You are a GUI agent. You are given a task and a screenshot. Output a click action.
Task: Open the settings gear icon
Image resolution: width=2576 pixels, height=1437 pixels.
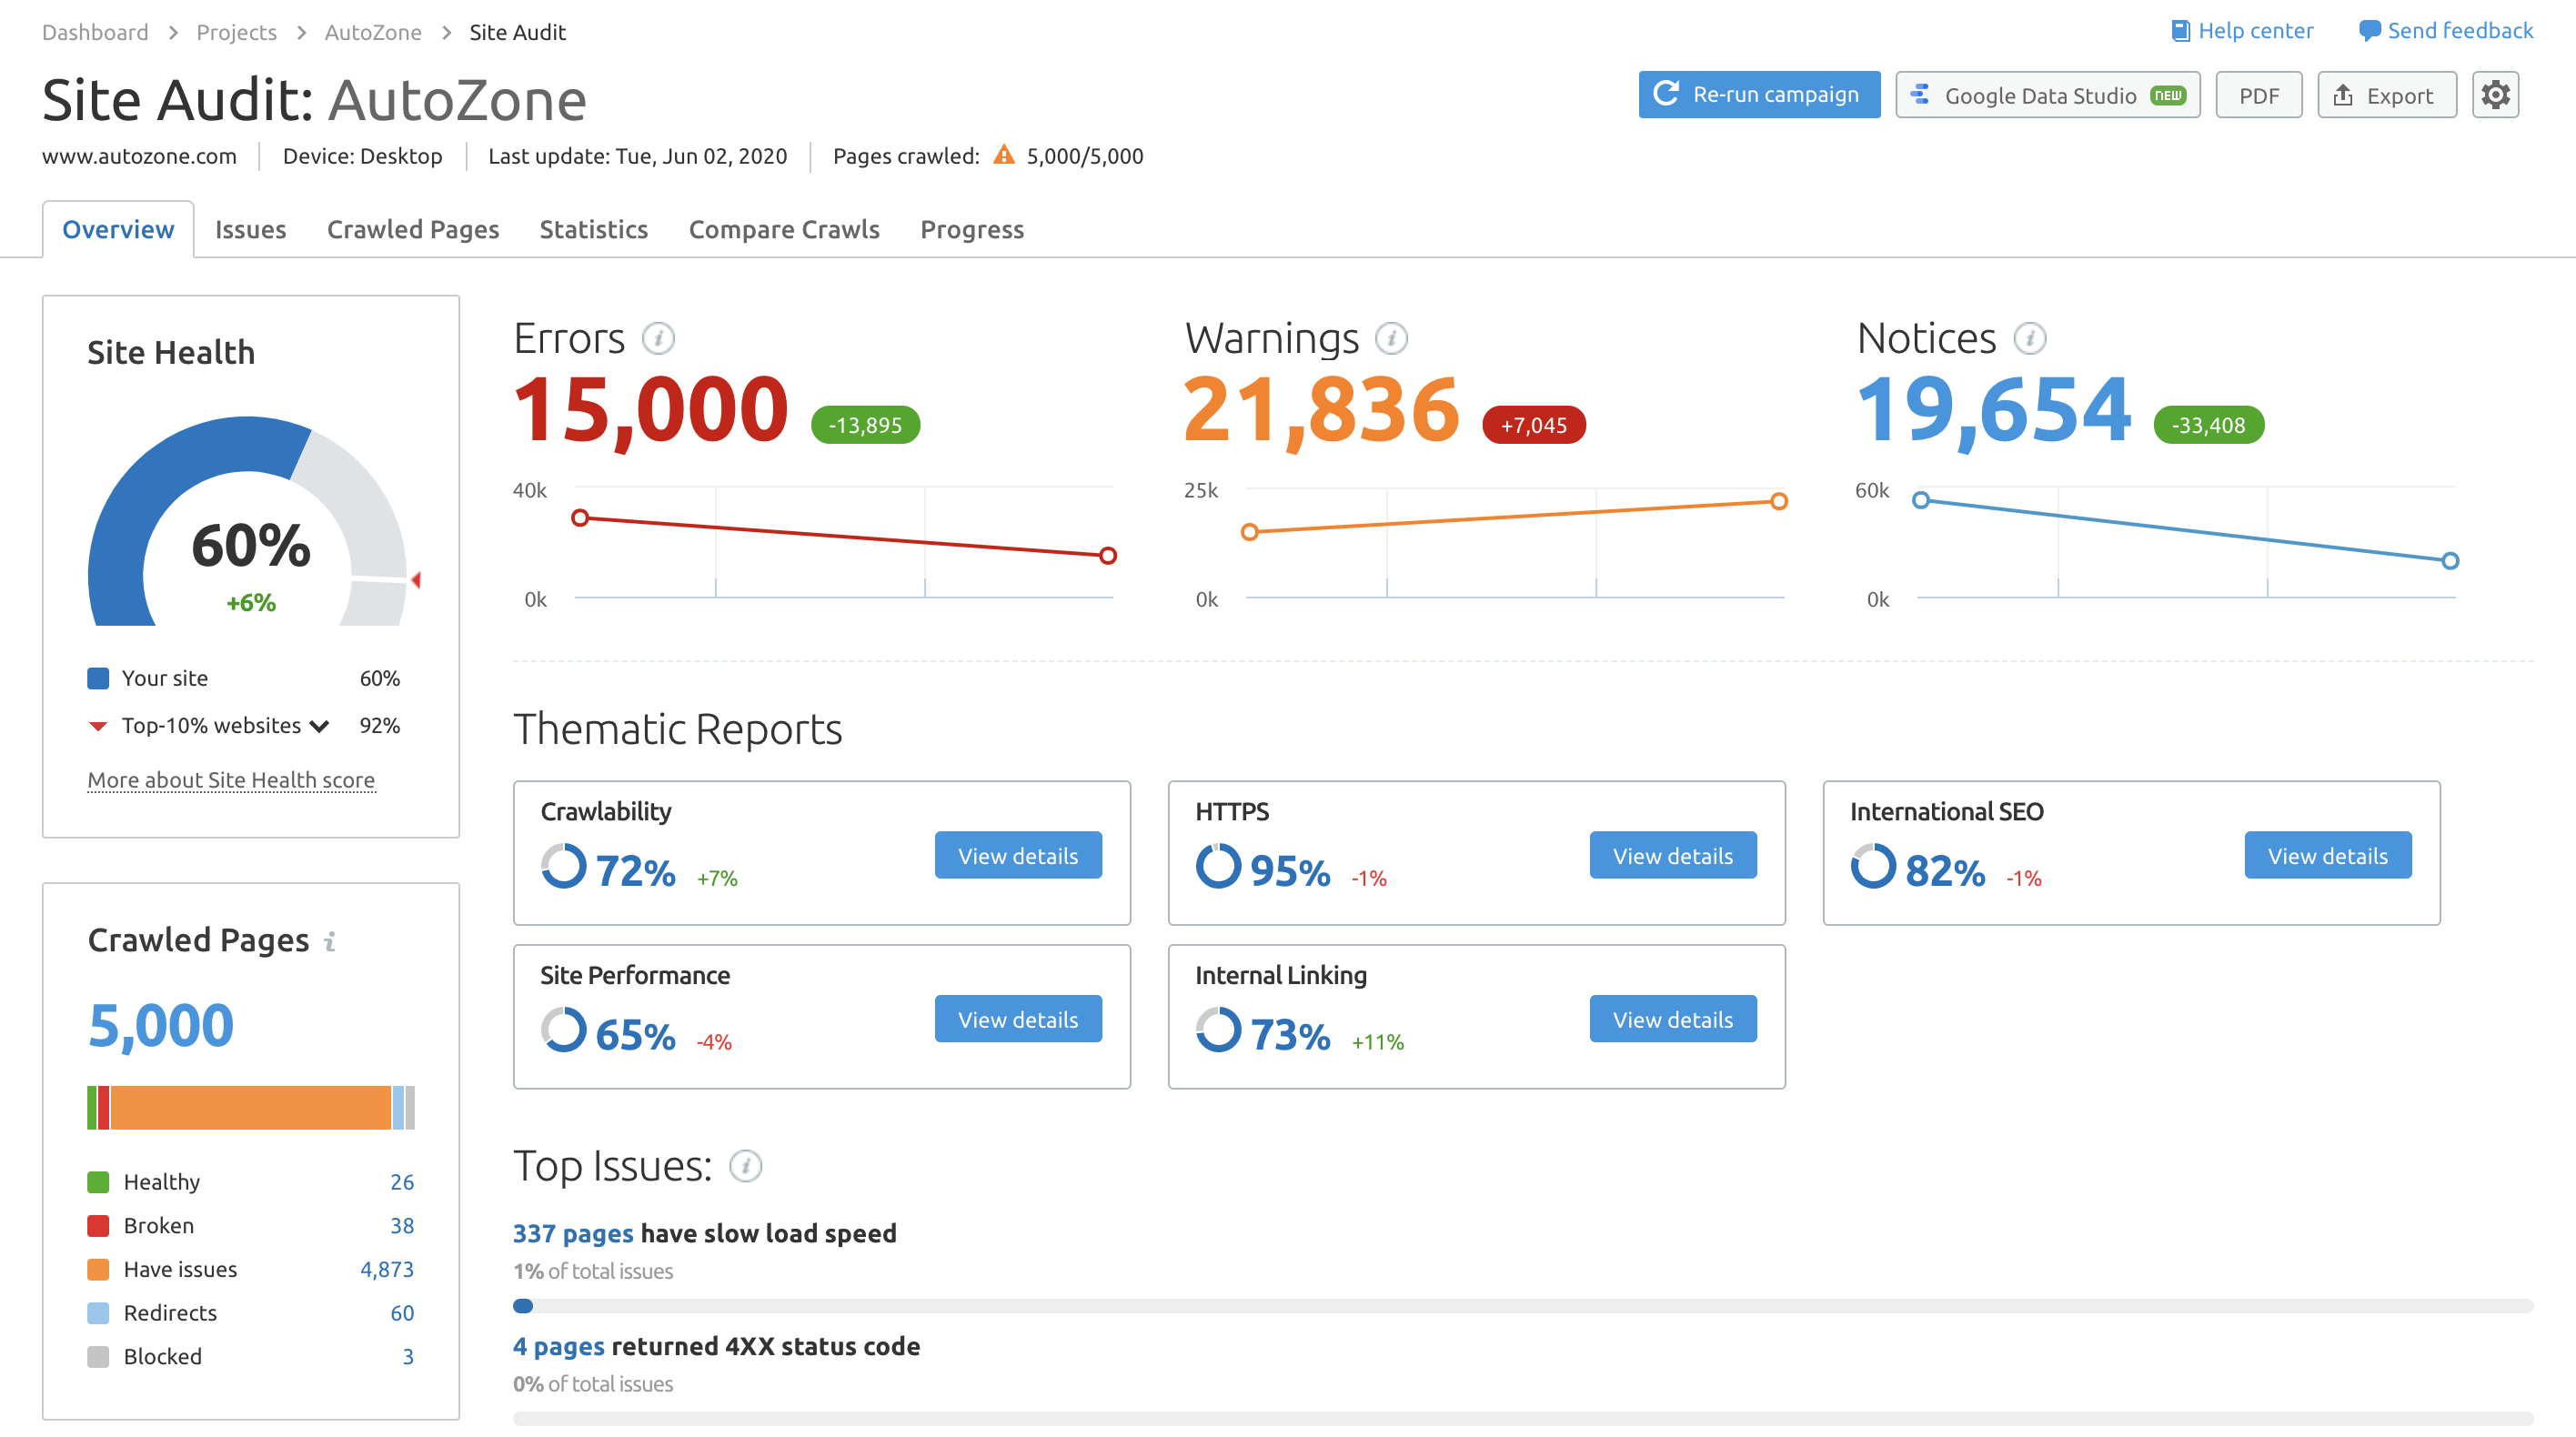pyautogui.click(x=2495, y=95)
